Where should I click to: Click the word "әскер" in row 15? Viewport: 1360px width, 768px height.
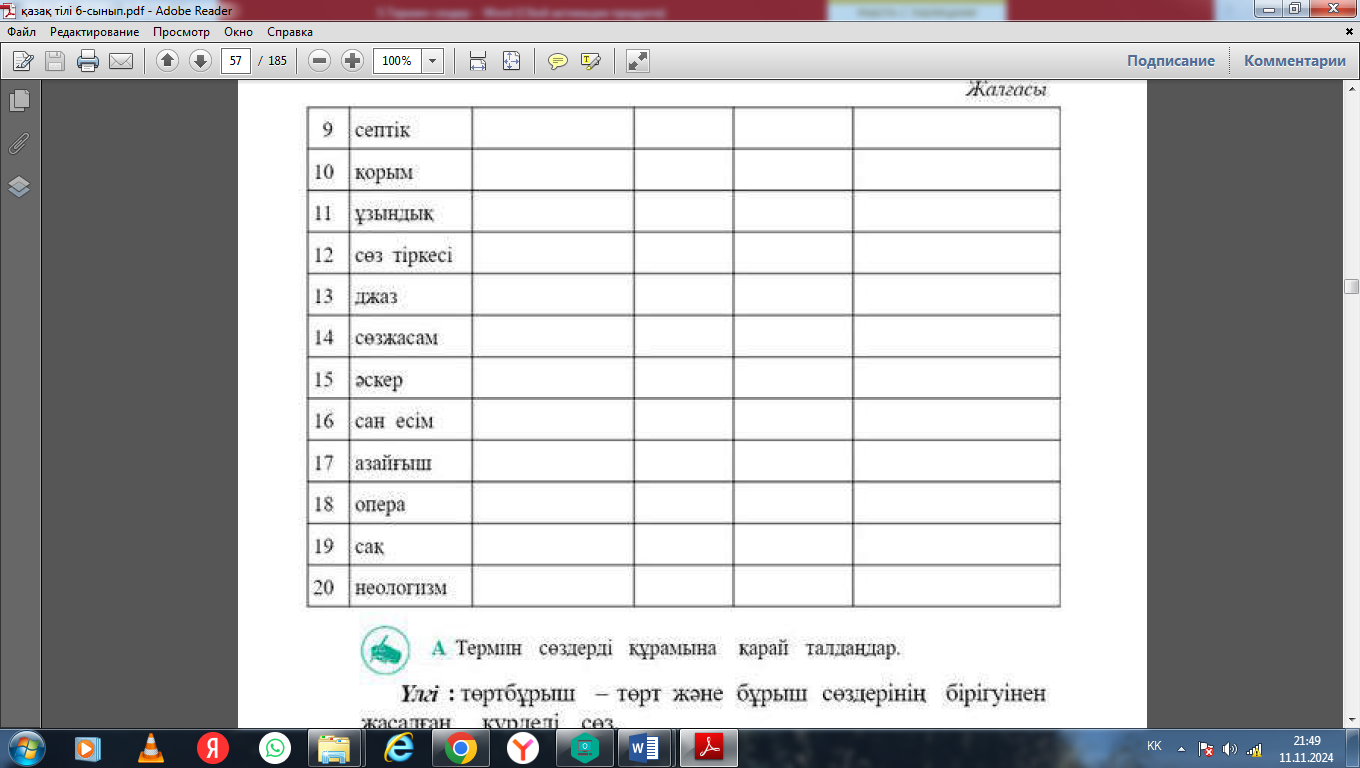click(x=379, y=380)
